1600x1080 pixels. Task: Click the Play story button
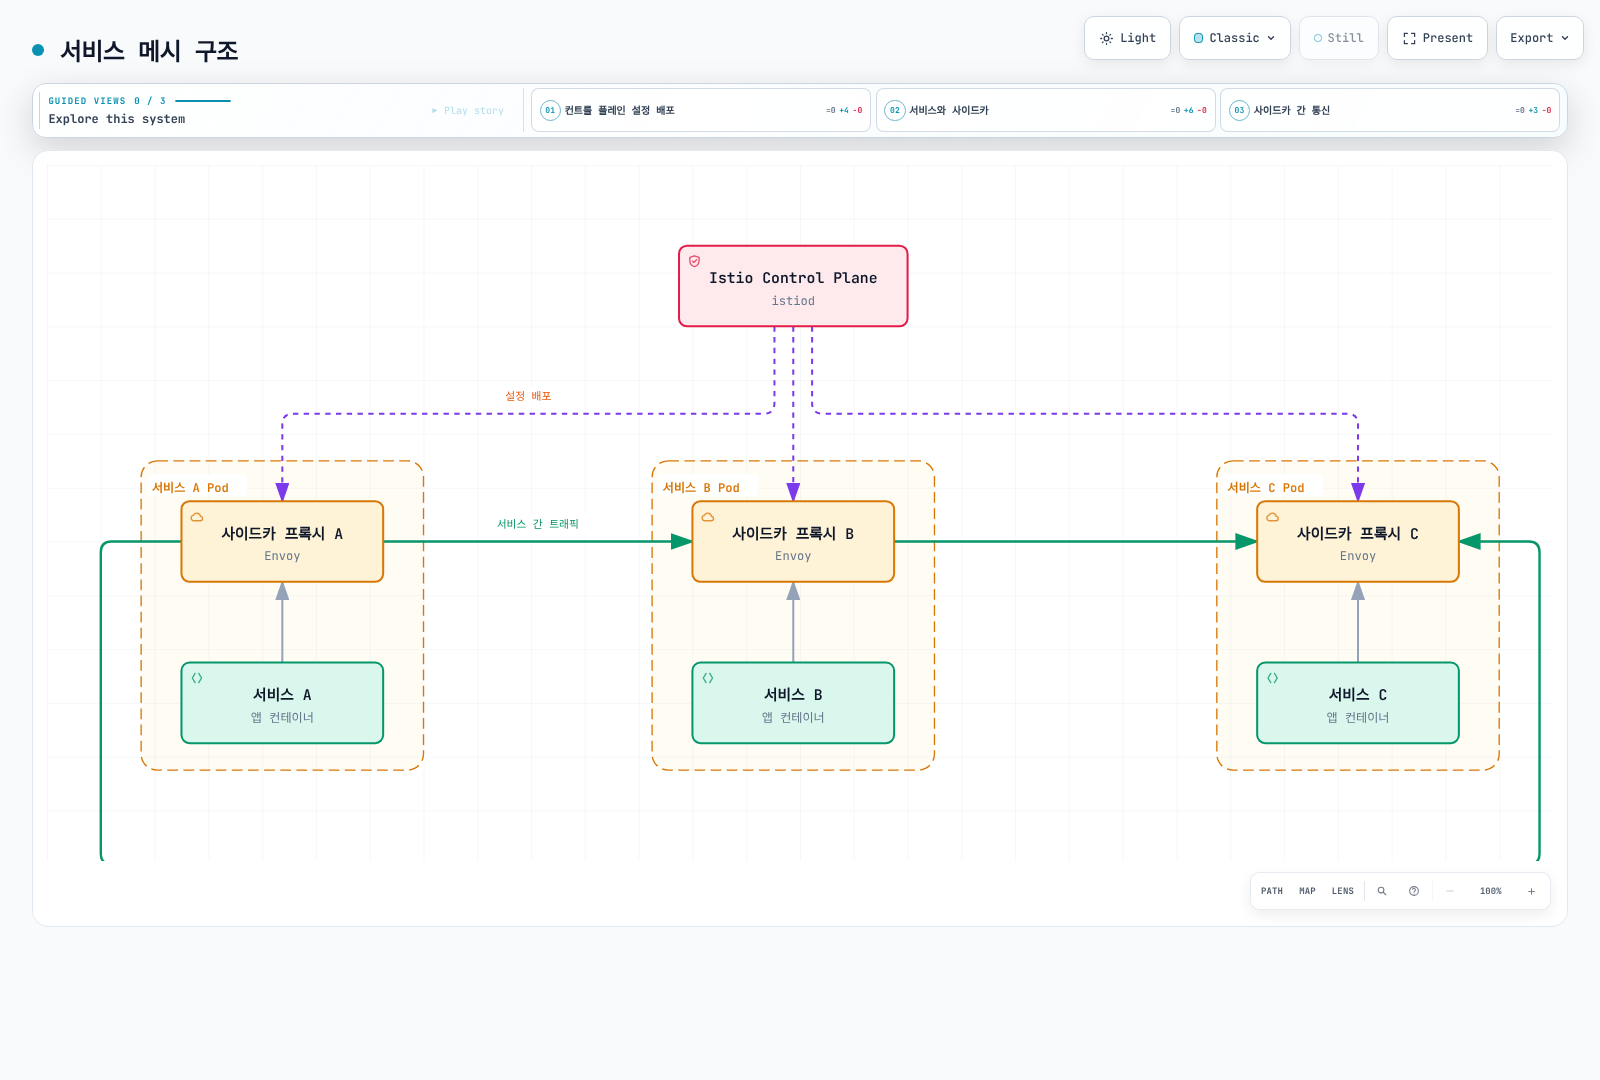point(468,110)
